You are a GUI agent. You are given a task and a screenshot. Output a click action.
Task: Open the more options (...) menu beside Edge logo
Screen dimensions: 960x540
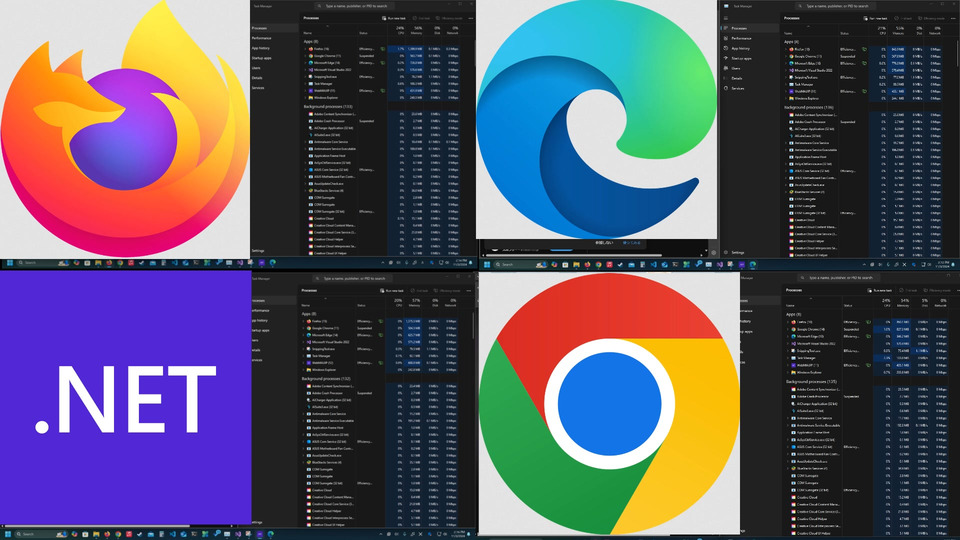point(953,18)
